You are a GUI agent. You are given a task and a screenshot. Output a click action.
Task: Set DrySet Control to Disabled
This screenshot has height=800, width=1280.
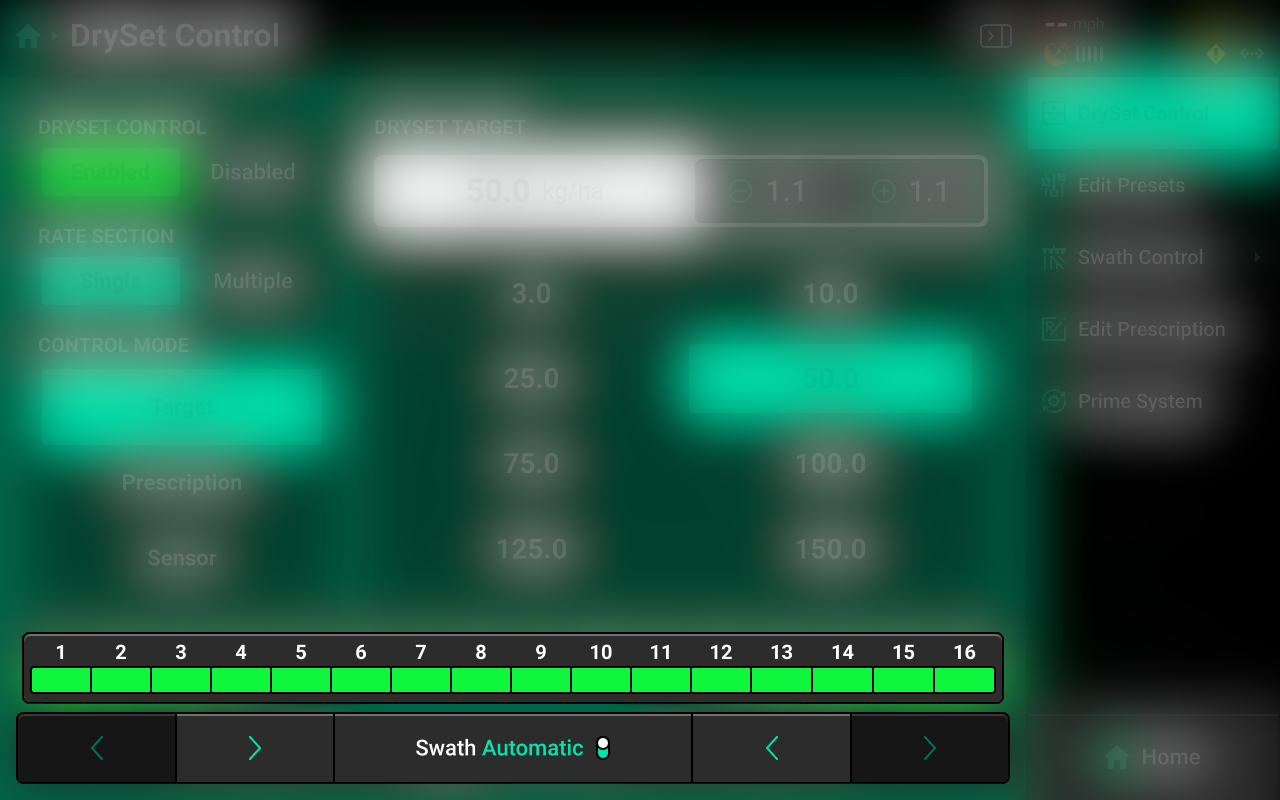coord(252,172)
